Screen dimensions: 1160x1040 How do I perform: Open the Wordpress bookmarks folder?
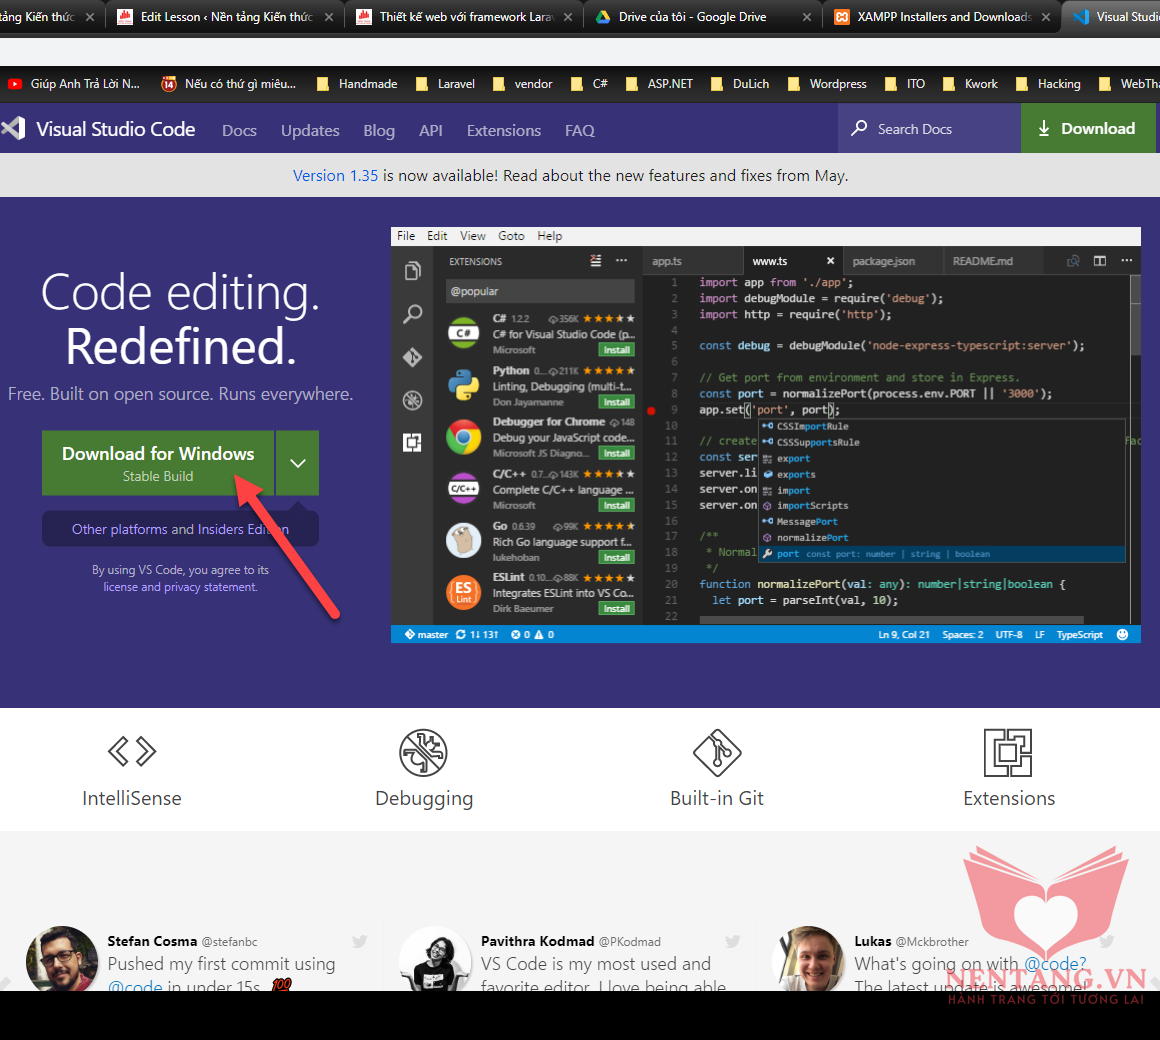tap(827, 84)
